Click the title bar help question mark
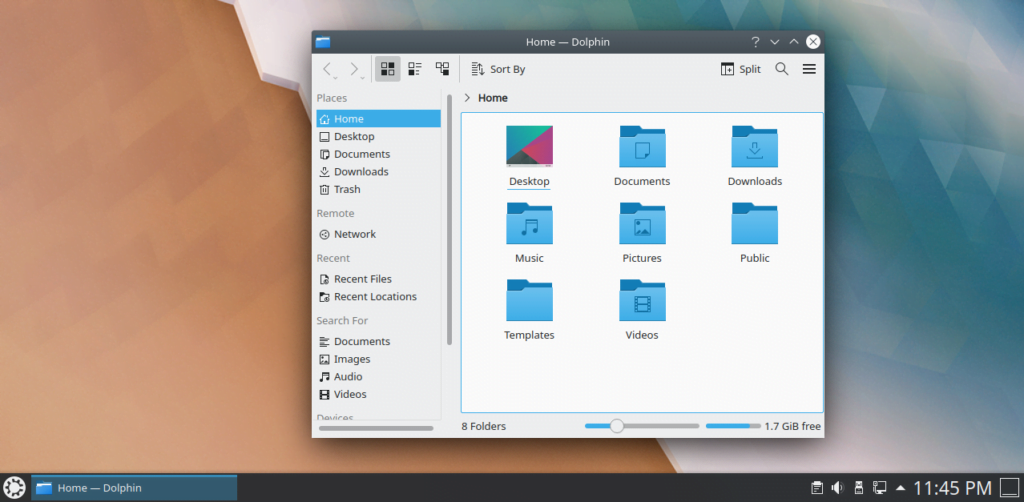 coord(755,42)
